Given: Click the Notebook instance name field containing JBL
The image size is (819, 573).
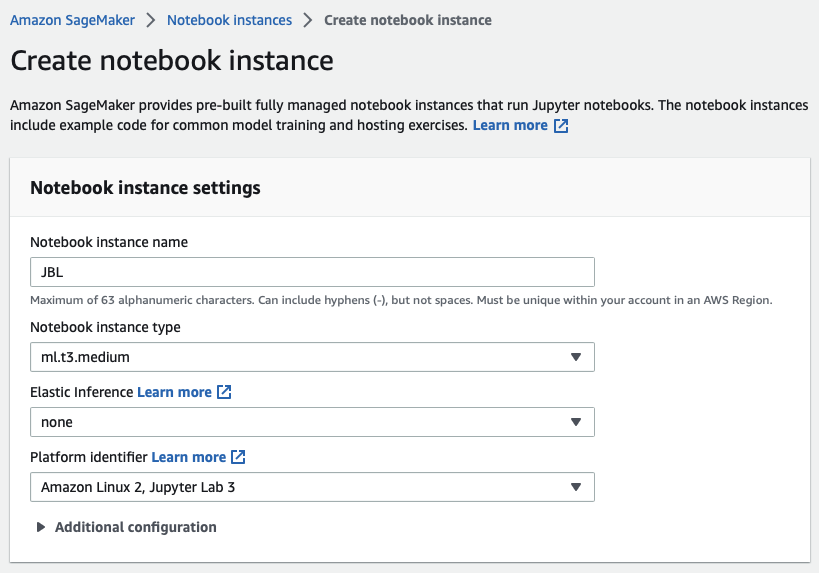Looking at the screenshot, I should coord(312,272).
